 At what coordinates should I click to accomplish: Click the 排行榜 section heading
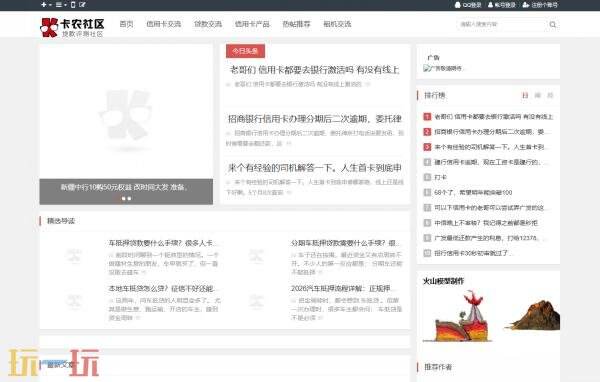coord(435,95)
